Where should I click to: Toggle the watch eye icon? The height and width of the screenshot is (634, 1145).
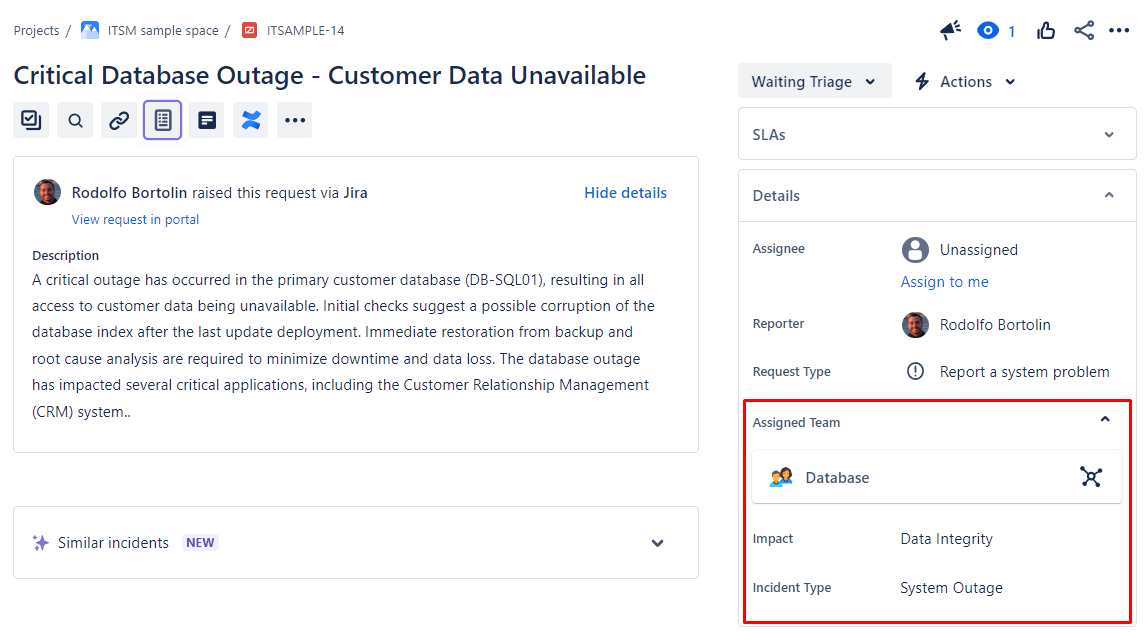(988, 31)
